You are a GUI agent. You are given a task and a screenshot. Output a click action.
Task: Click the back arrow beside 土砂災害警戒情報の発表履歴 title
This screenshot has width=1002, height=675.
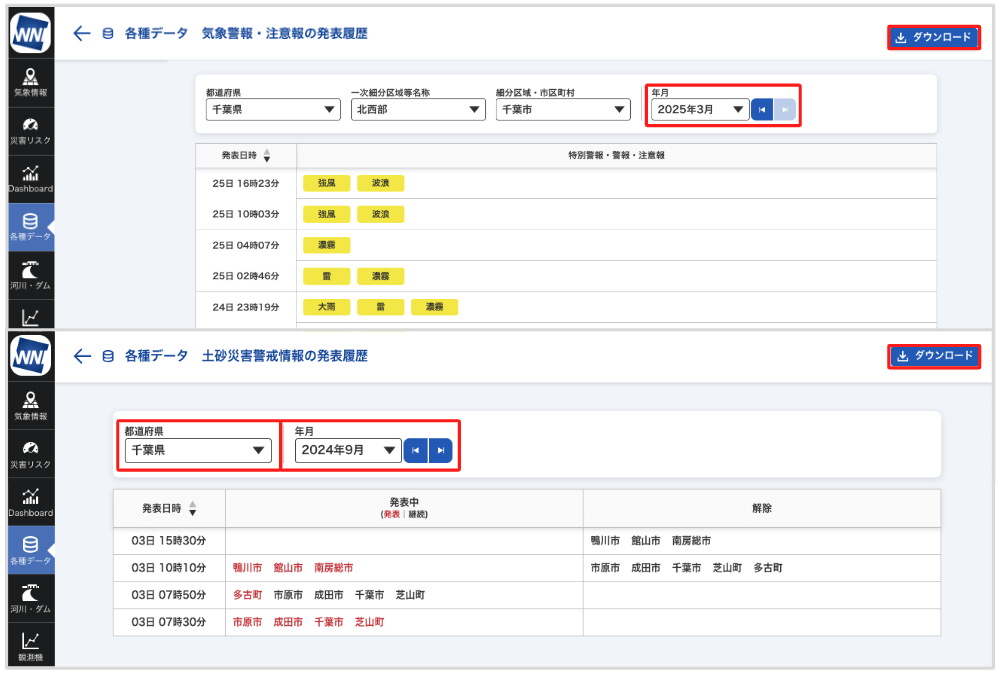(x=82, y=356)
